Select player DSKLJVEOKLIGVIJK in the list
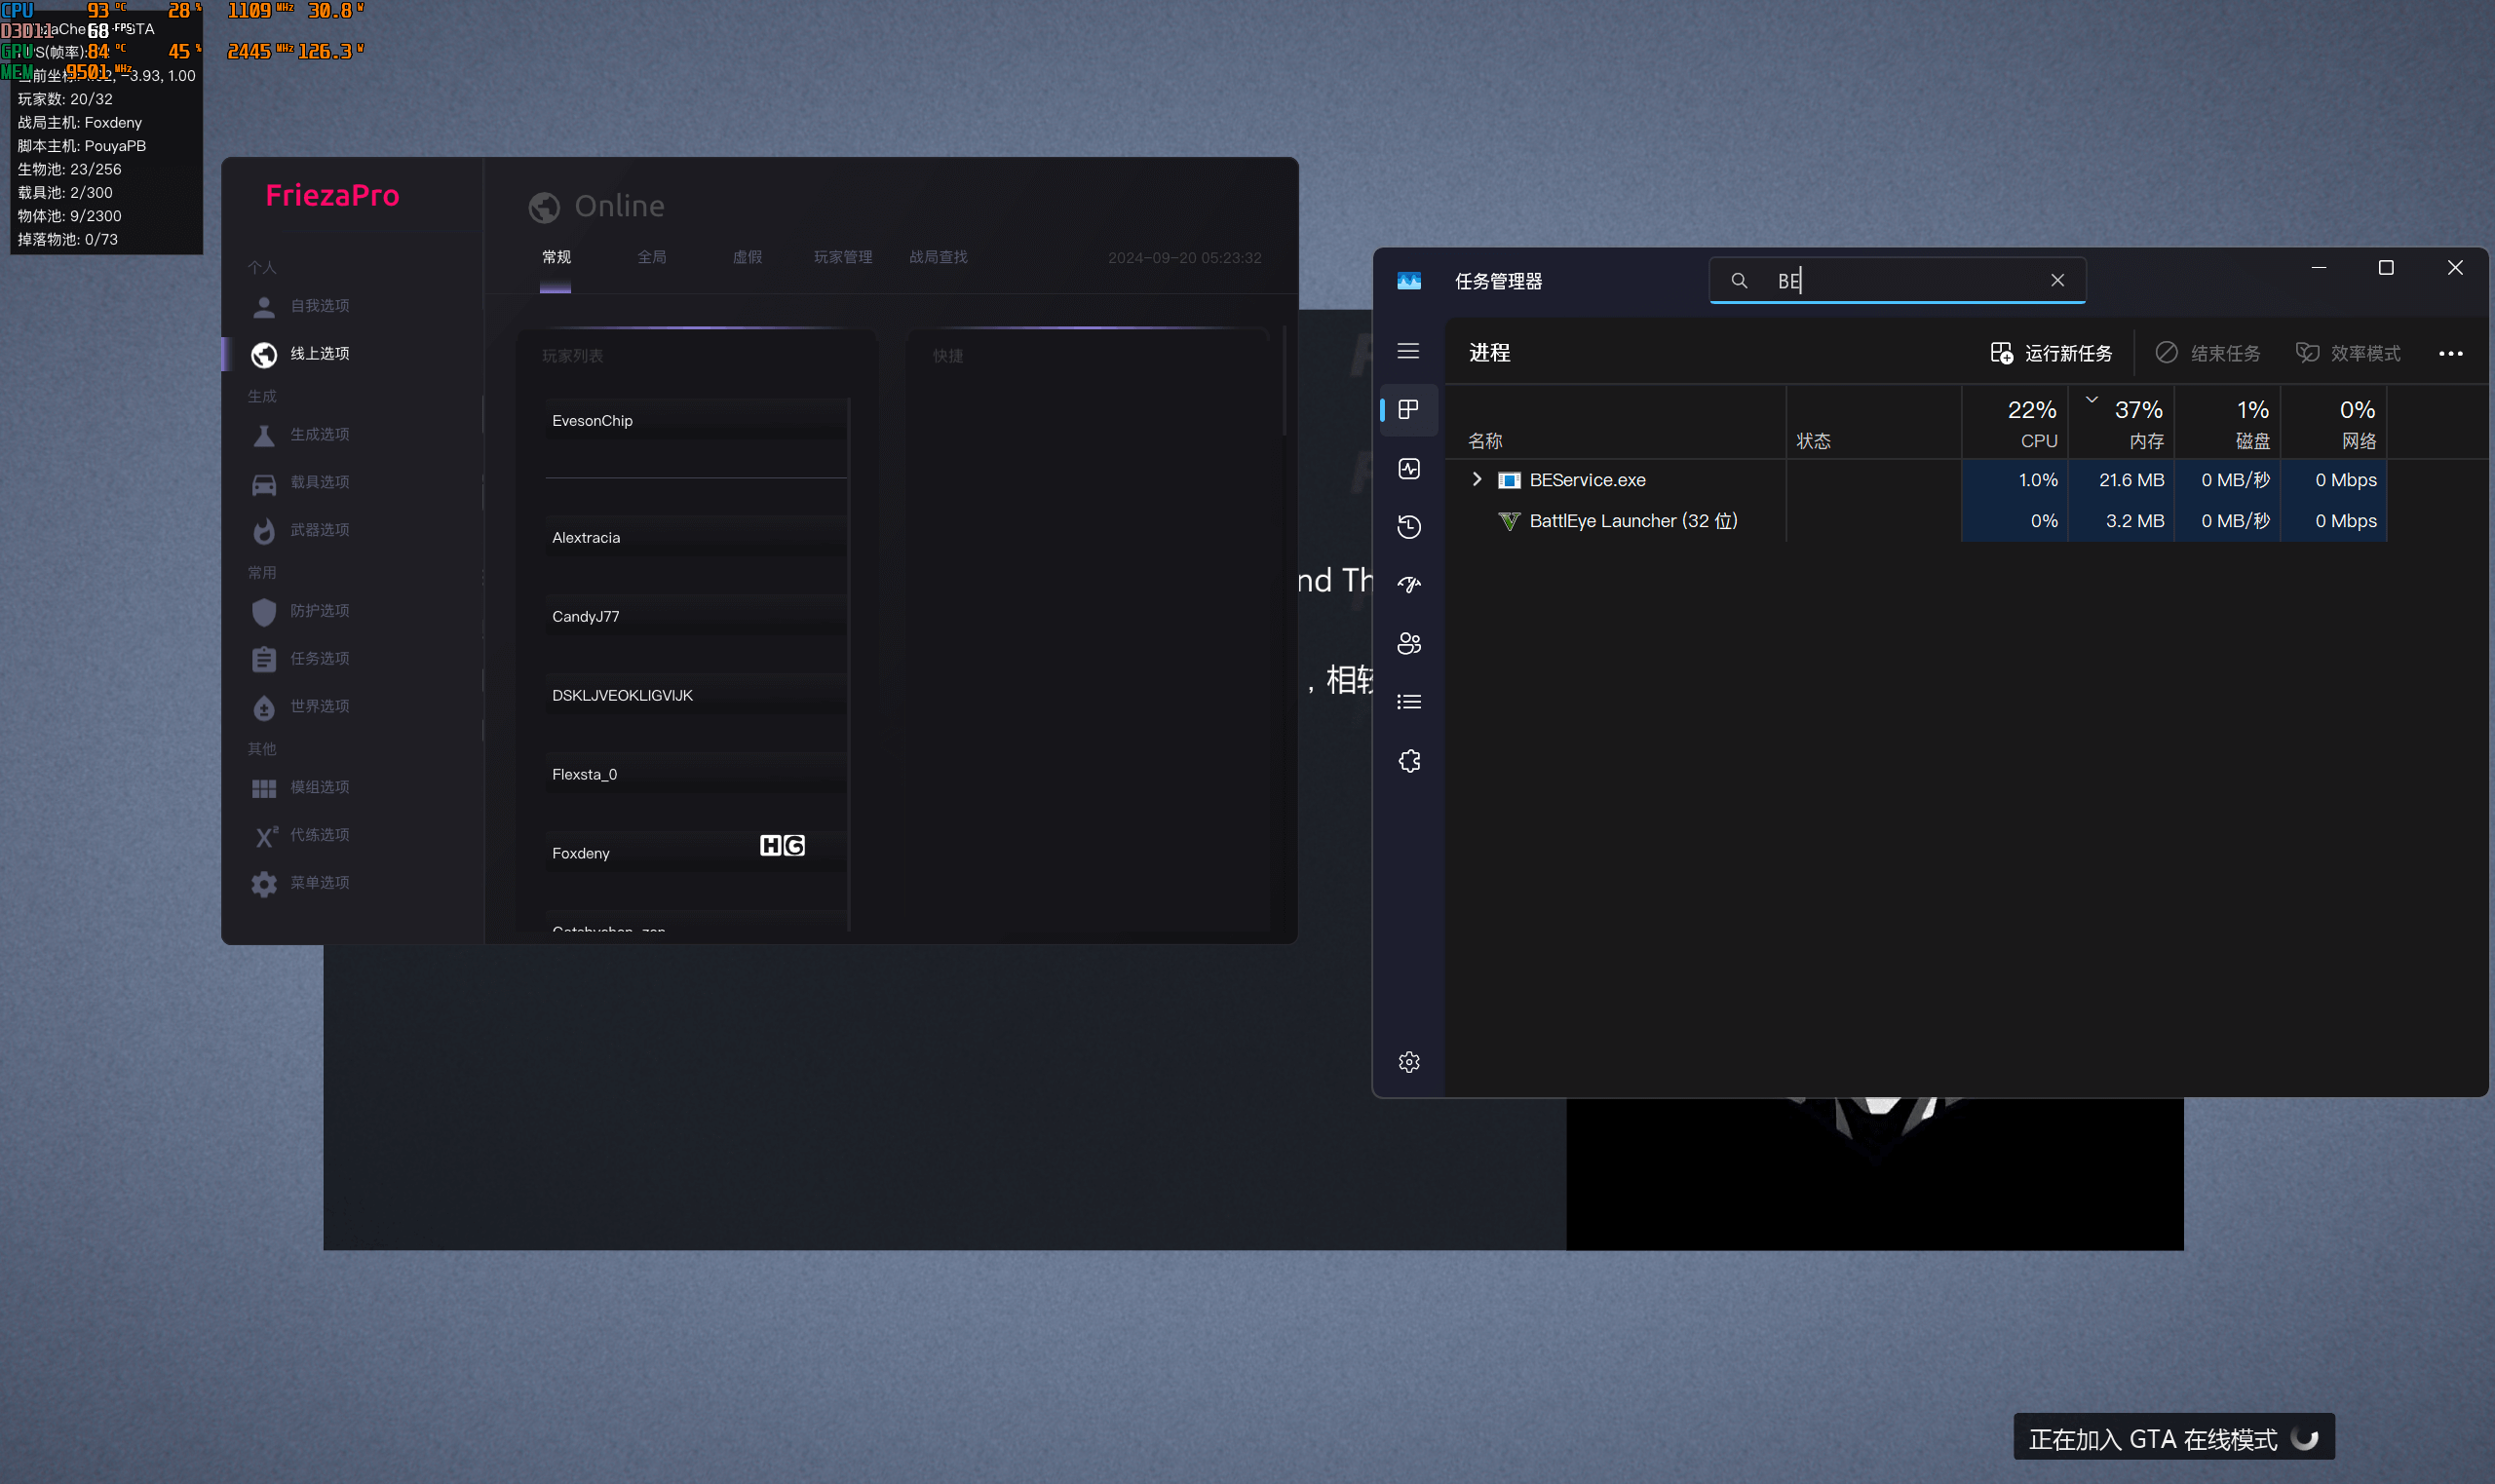Viewport: 2495px width, 1484px height. [696, 696]
